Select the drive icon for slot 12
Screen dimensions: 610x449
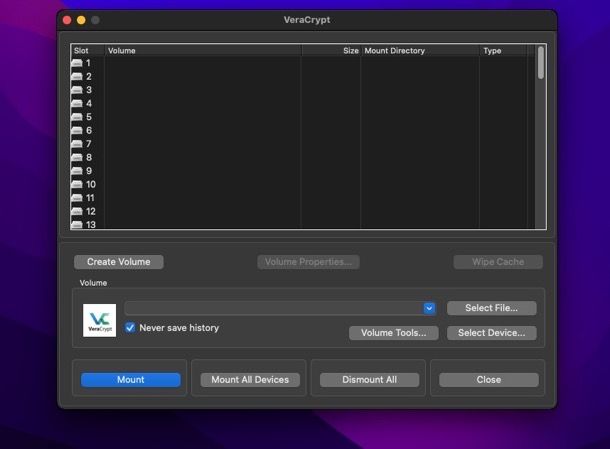click(77, 211)
